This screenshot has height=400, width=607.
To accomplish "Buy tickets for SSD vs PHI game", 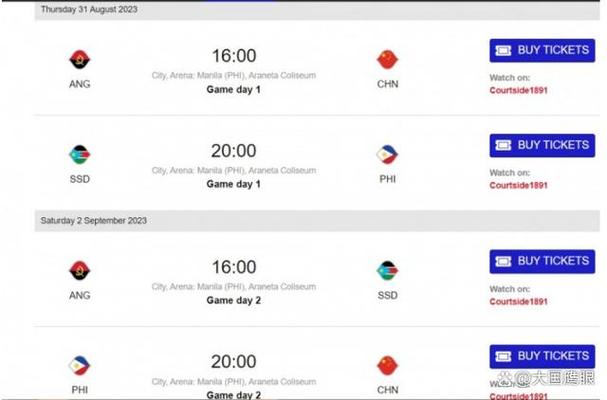I will coord(542,145).
